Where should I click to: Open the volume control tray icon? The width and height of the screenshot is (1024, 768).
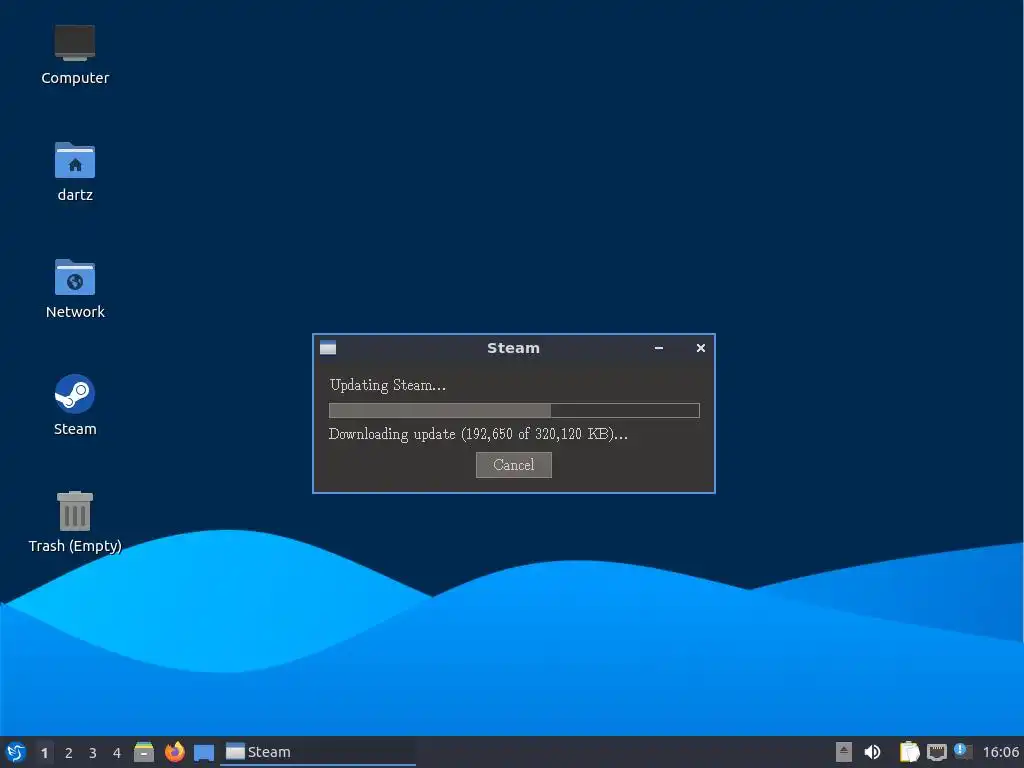point(872,752)
